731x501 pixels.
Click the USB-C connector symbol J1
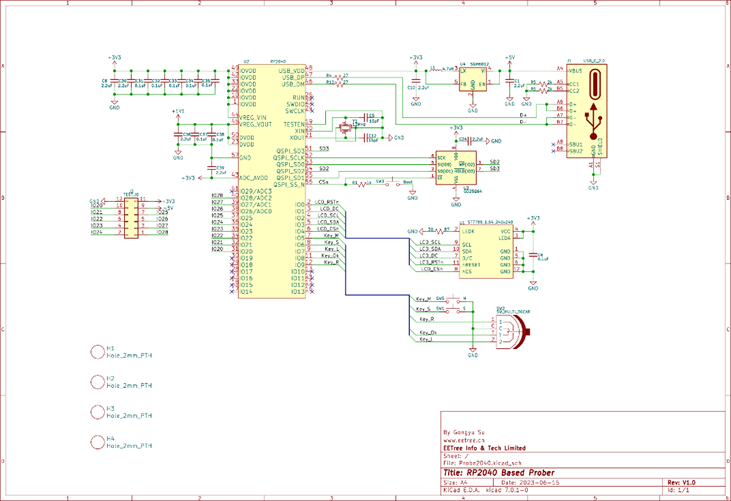point(586,111)
